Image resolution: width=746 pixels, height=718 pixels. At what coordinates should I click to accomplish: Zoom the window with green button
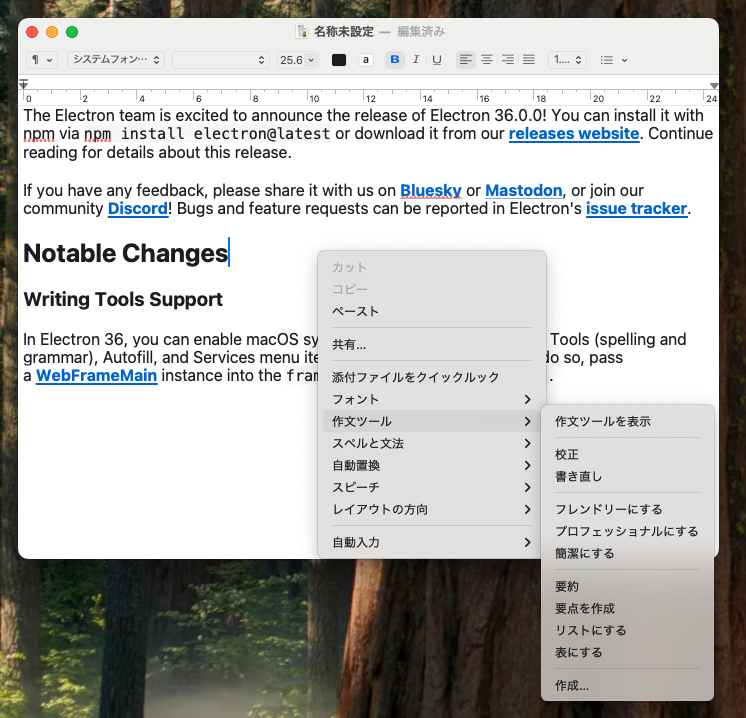[72, 32]
